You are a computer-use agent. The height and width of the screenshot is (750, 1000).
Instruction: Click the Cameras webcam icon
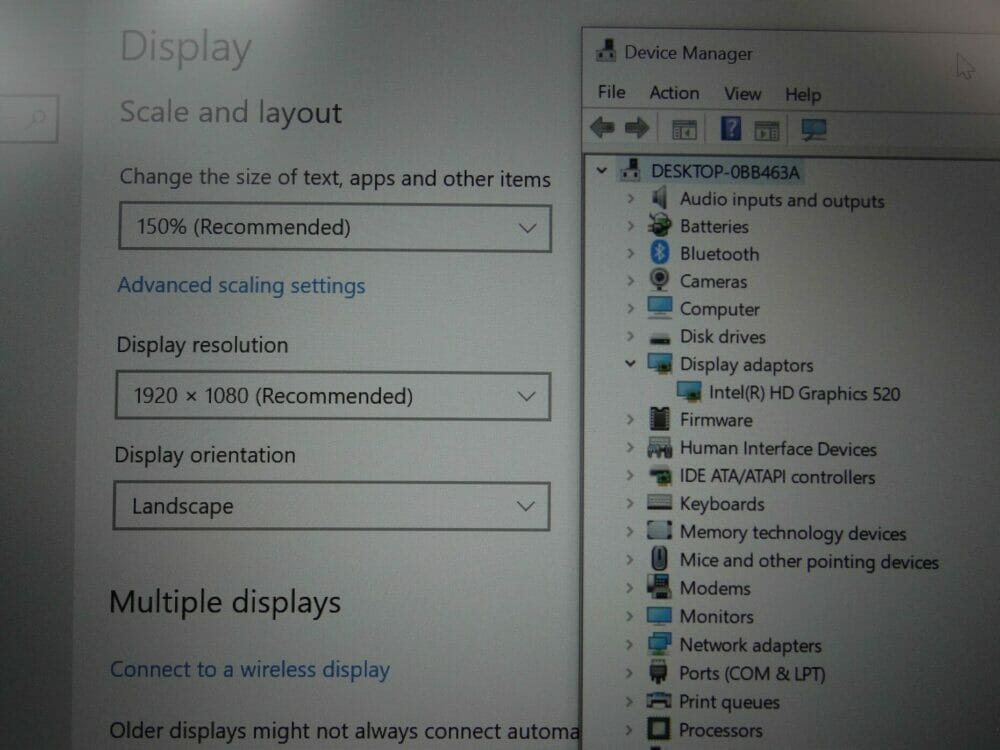click(x=659, y=280)
